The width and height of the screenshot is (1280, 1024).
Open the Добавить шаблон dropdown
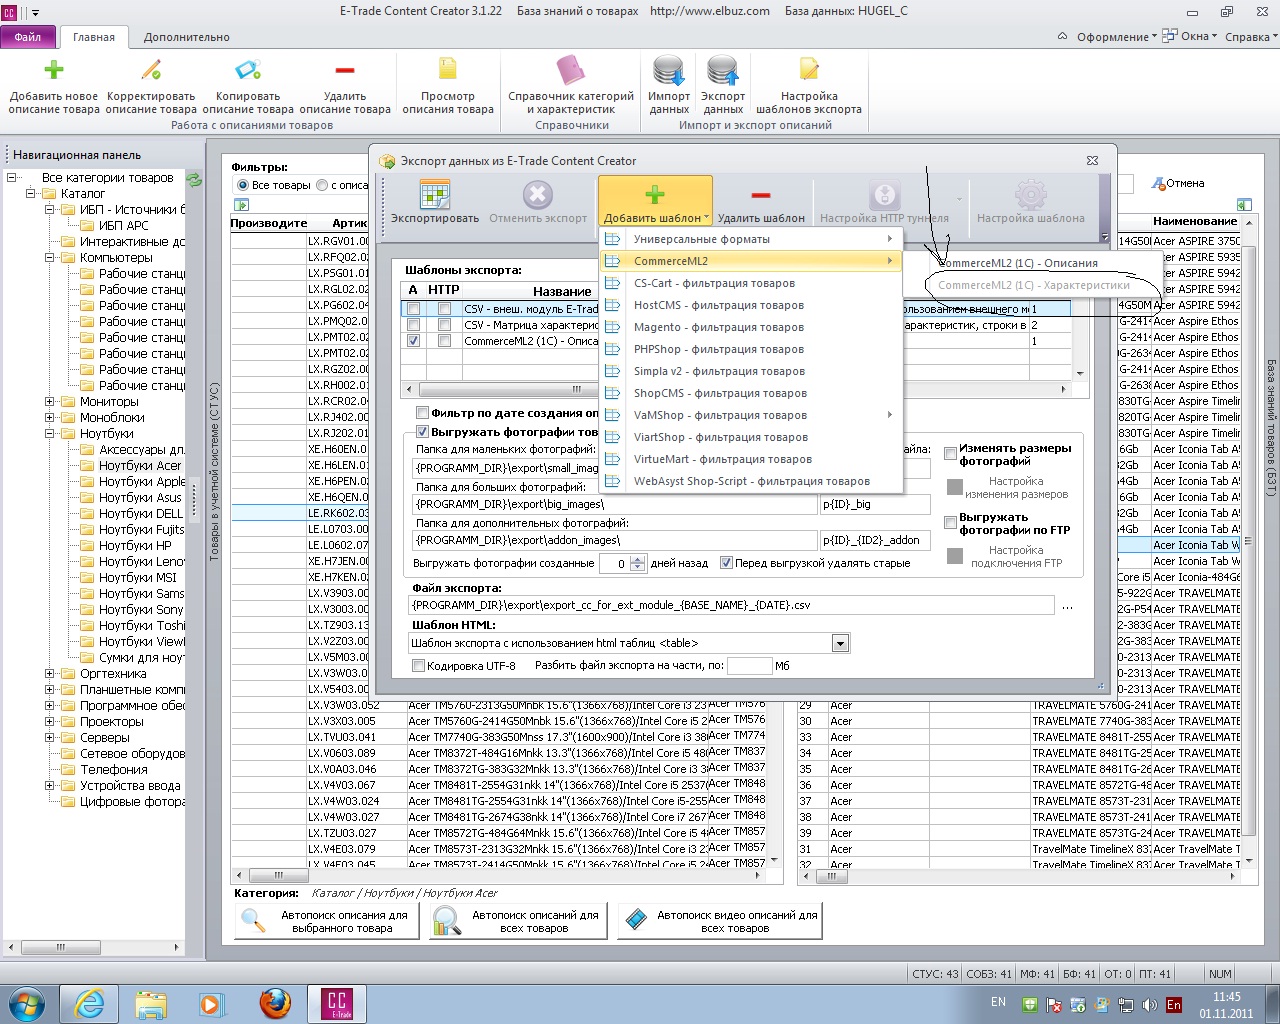(x=655, y=201)
